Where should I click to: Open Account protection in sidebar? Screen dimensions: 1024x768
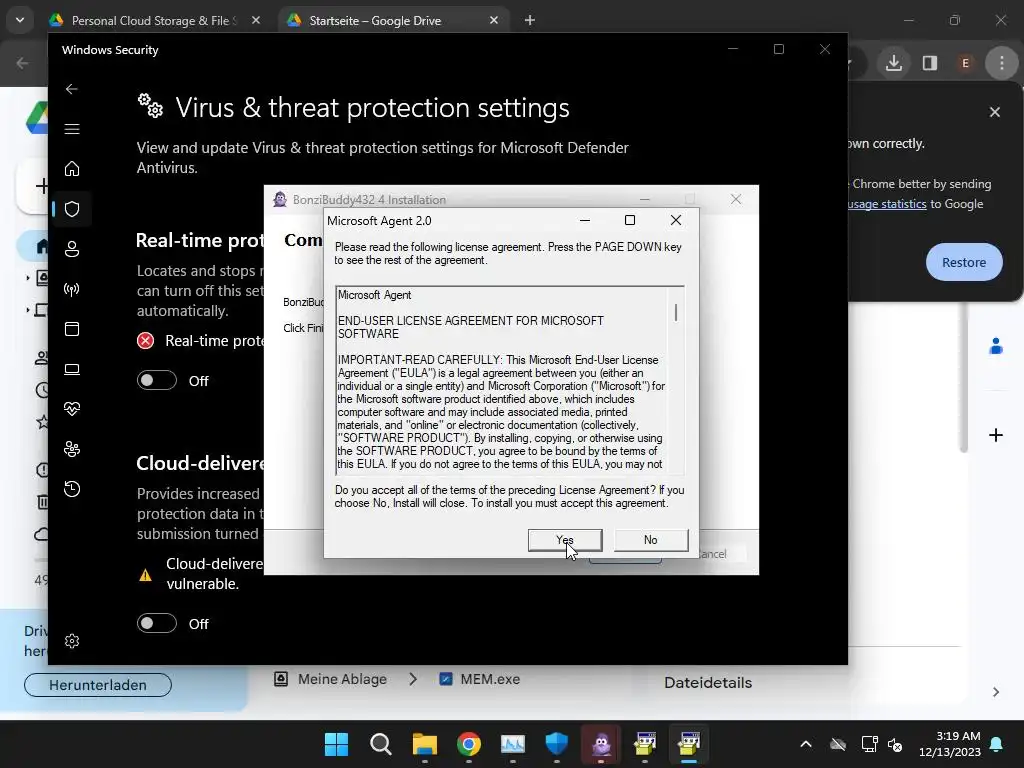(72, 249)
